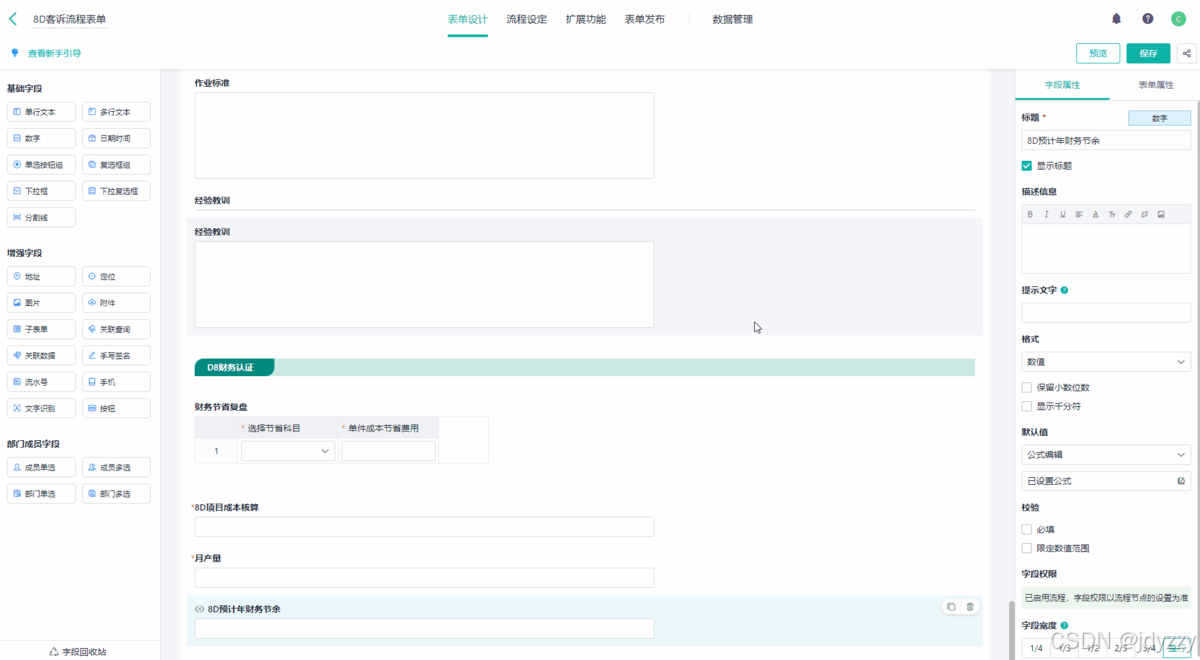Open the 格式 dropdown showing 数值
The width and height of the screenshot is (1200, 660).
coord(1106,362)
